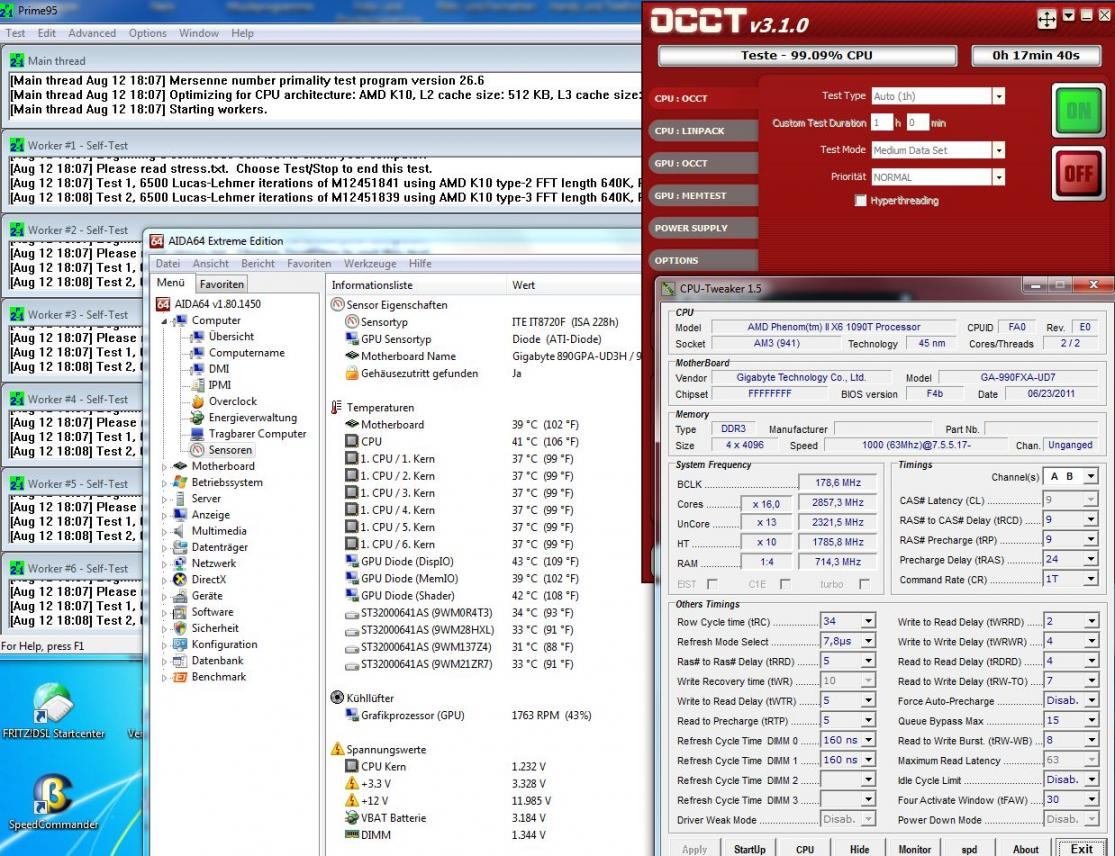Click the GPU Diode (DispIO) sensor icon

coord(351,562)
